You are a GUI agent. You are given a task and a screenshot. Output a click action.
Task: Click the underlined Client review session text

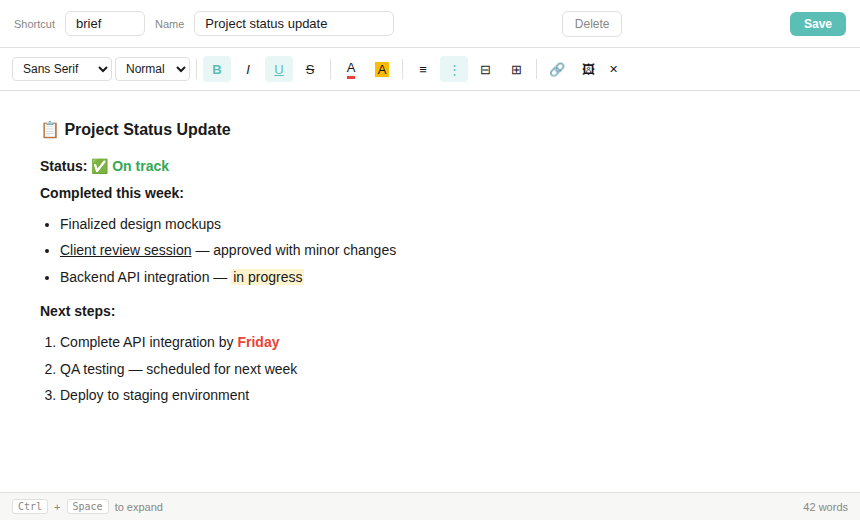[x=126, y=250]
